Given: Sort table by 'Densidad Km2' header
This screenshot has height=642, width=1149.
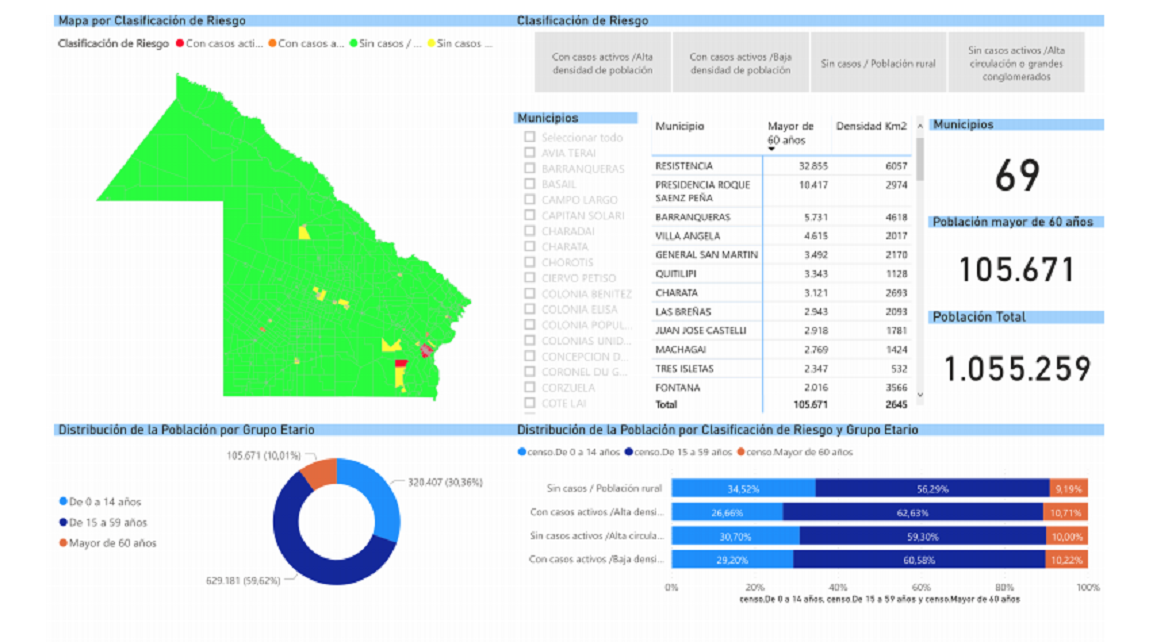Looking at the screenshot, I should click(871, 127).
